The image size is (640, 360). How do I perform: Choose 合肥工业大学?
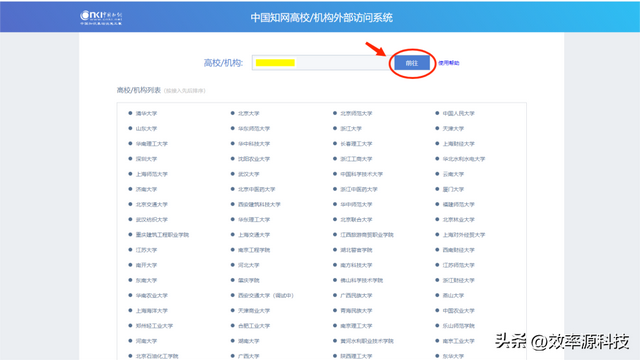[x=254, y=326]
